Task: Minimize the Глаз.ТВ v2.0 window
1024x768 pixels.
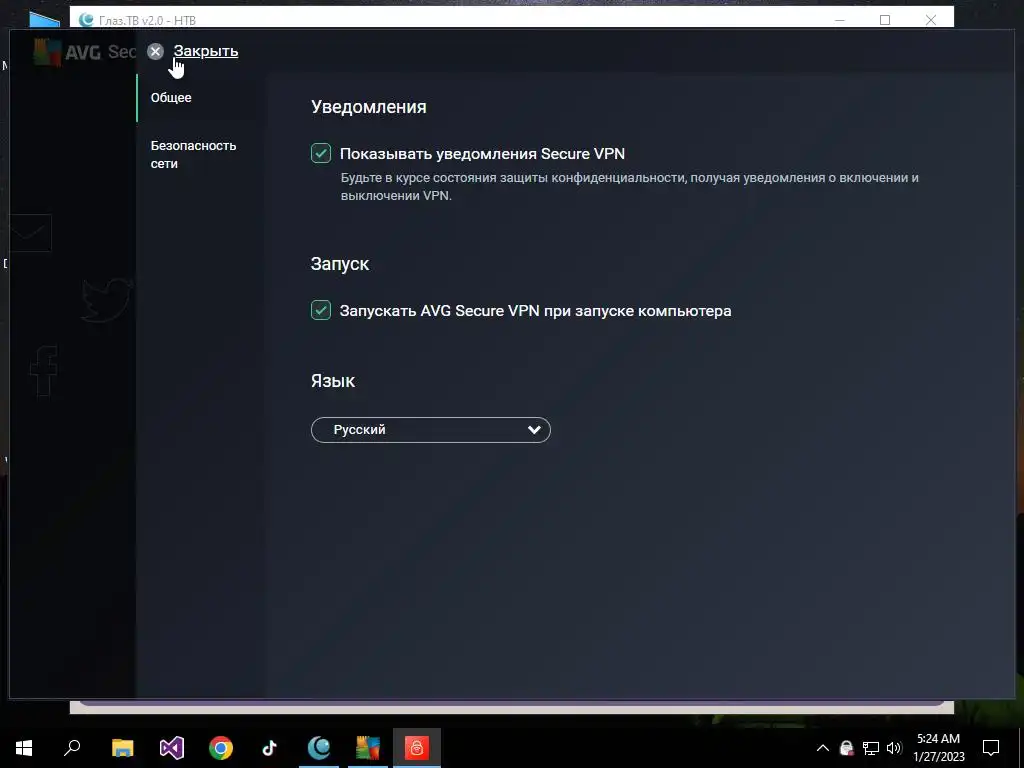Action: click(x=840, y=20)
